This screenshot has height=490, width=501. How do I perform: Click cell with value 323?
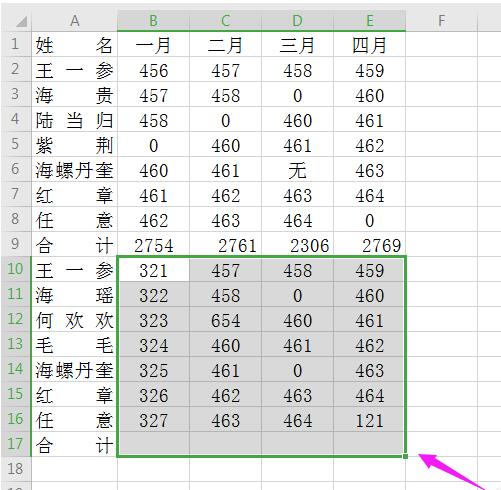pyautogui.click(x=153, y=320)
